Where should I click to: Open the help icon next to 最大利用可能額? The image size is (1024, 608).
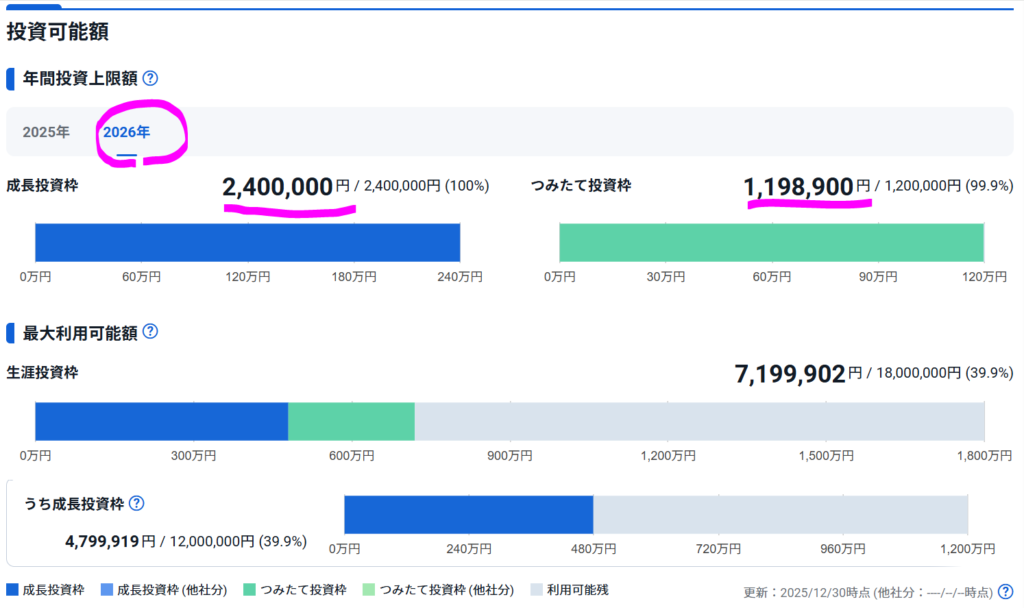[150, 331]
